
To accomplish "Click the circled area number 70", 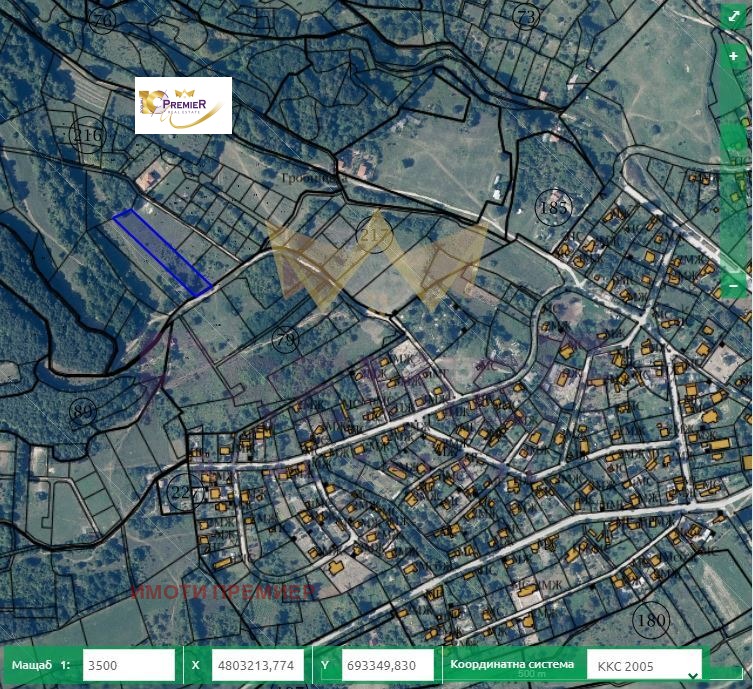I will tap(101, 20).
